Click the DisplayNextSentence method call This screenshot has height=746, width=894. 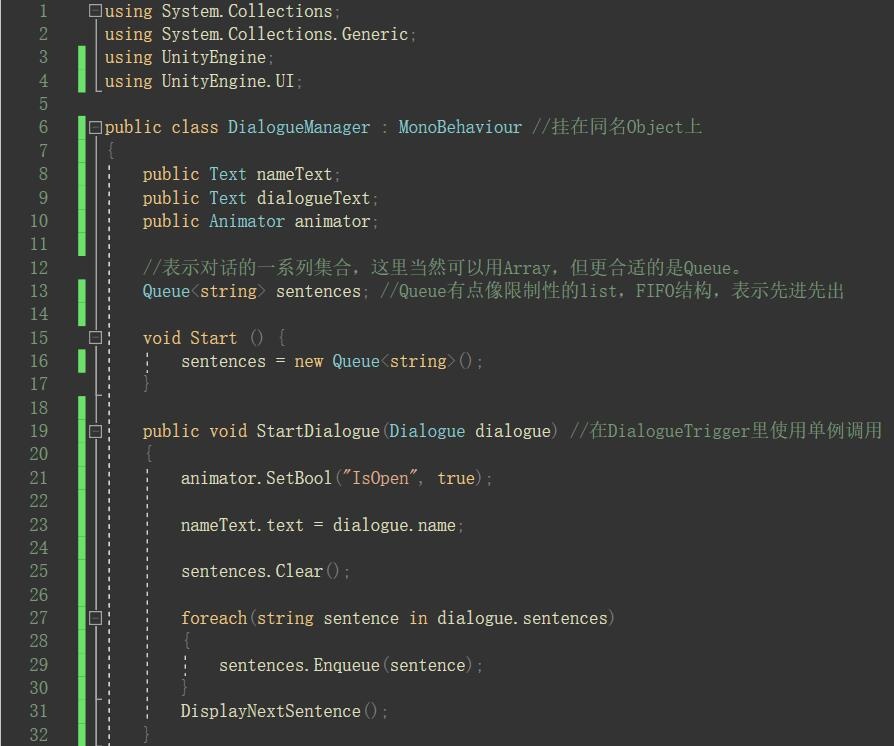pyautogui.click(x=270, y=711)
